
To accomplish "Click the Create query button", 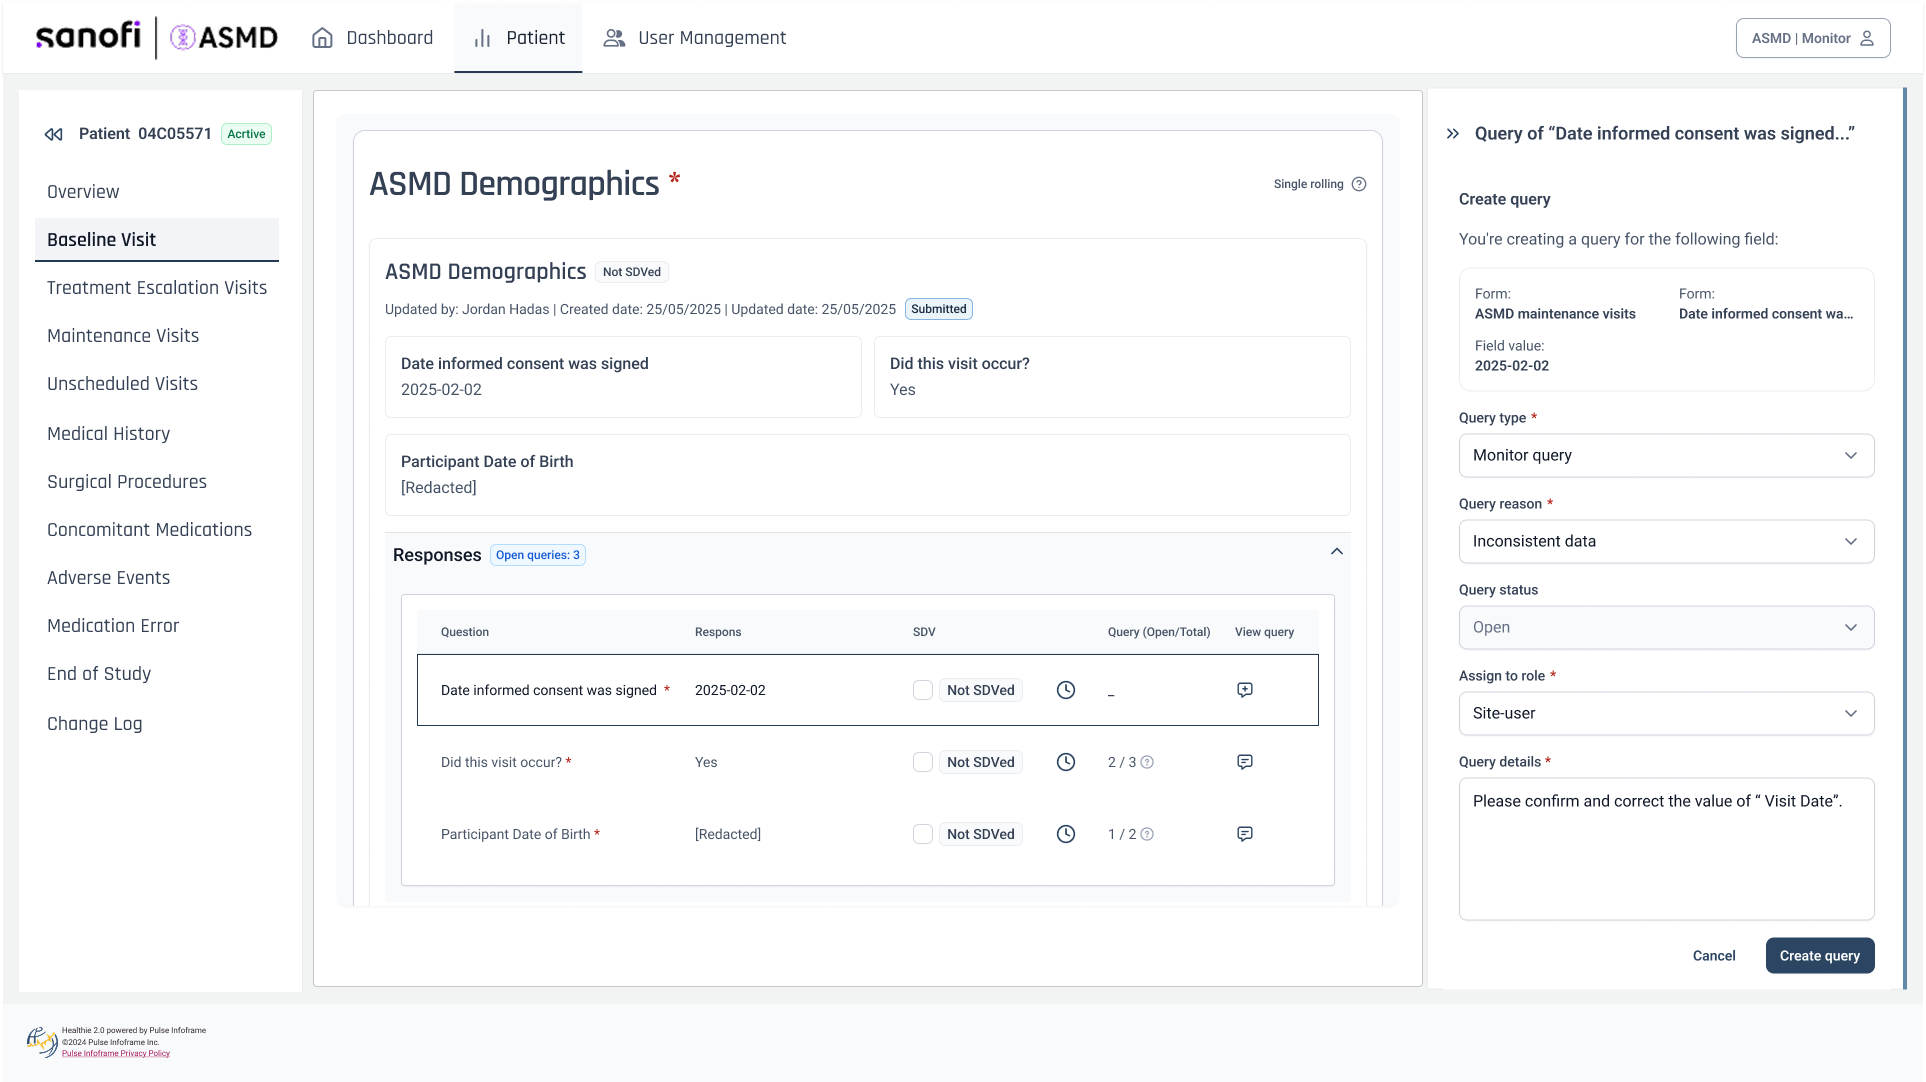I will (1820, 956).
